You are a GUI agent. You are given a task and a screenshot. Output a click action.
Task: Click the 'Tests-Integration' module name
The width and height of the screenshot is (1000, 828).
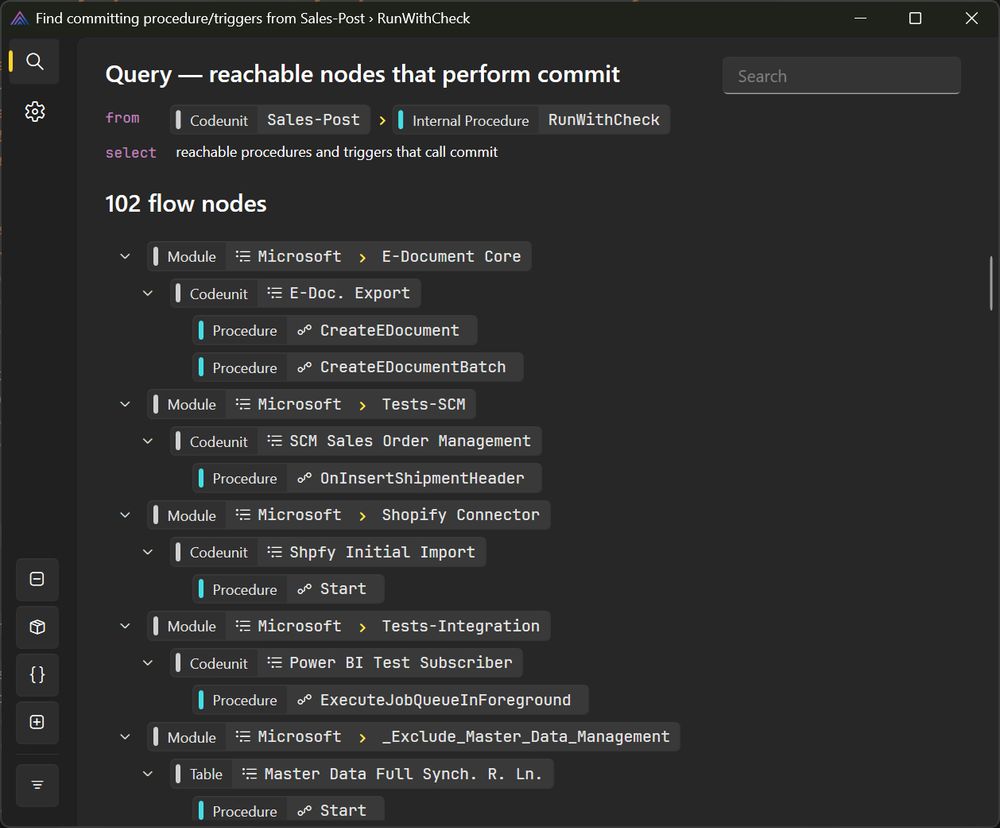point(460,626)
